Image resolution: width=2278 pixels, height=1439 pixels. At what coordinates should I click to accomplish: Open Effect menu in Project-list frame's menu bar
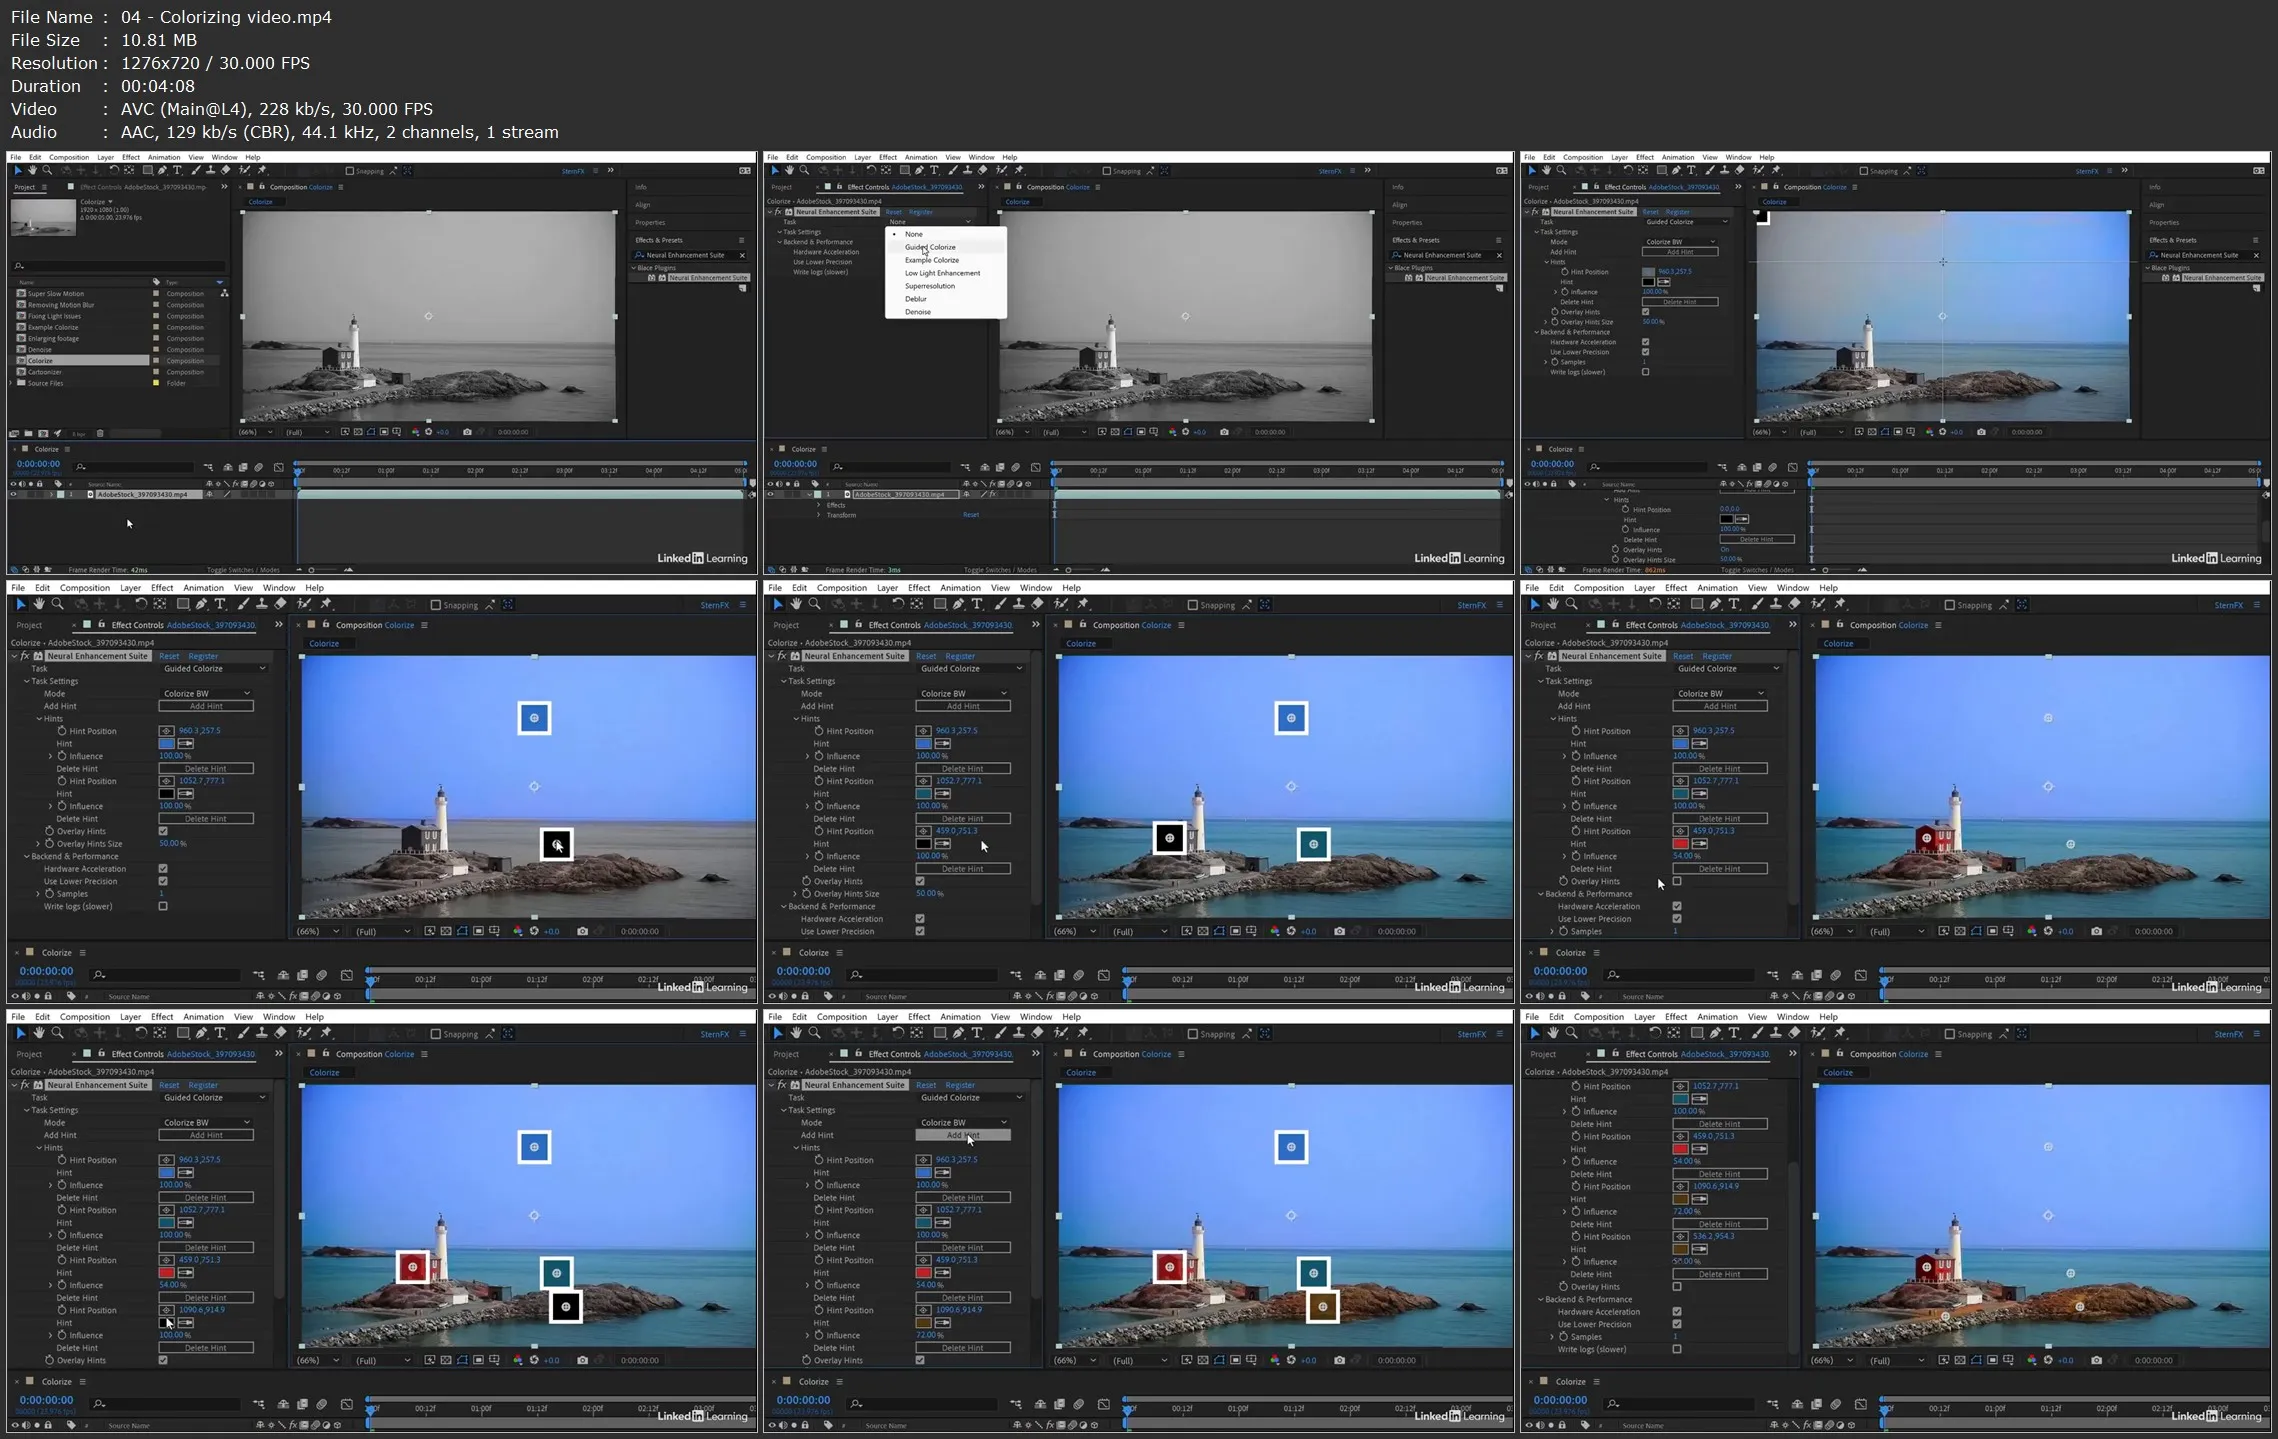[x=131, y=157]
